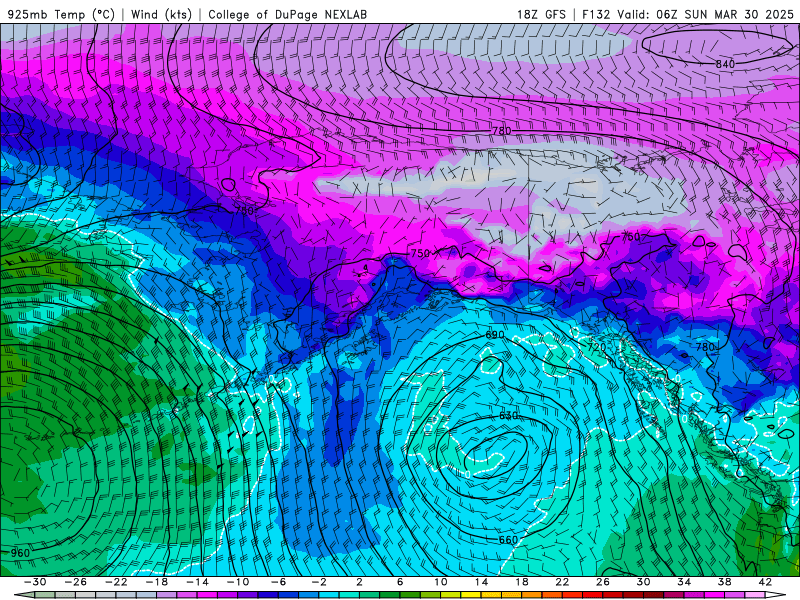Image resolution: width=800 pixels, height=600 pixels.
Task: Select the '10' positive color scale label
Action: [x=441, y=582]
